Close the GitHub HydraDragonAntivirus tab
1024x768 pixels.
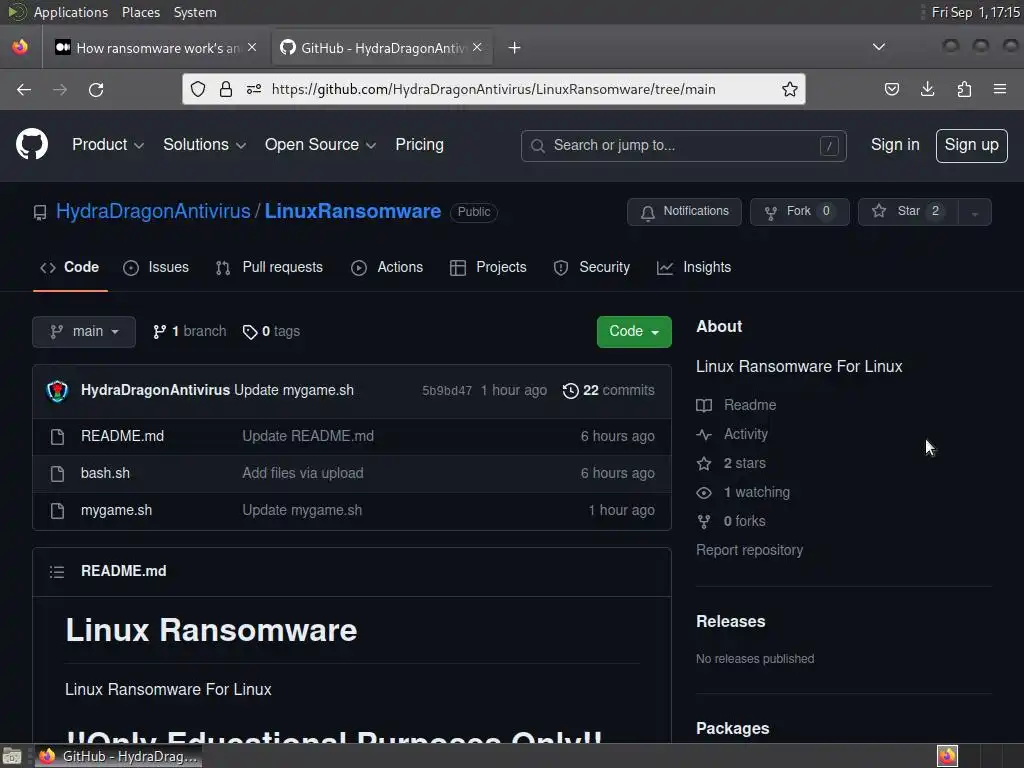tap(477, 47)
